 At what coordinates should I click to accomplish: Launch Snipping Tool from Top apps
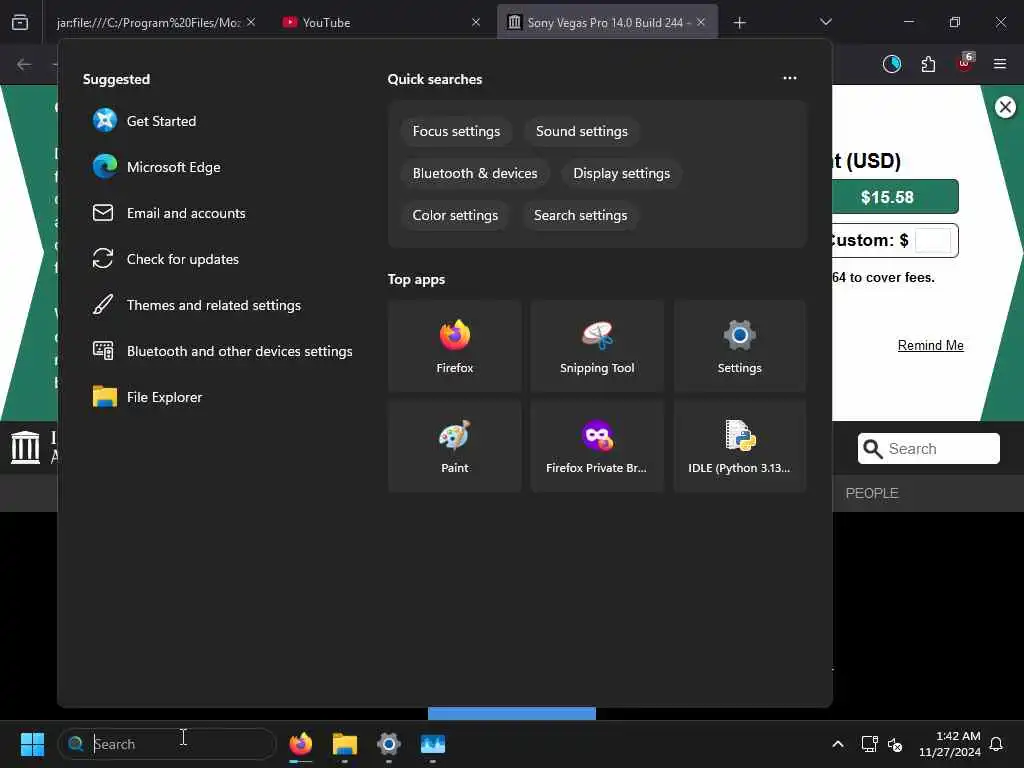(x=597, y=346)
